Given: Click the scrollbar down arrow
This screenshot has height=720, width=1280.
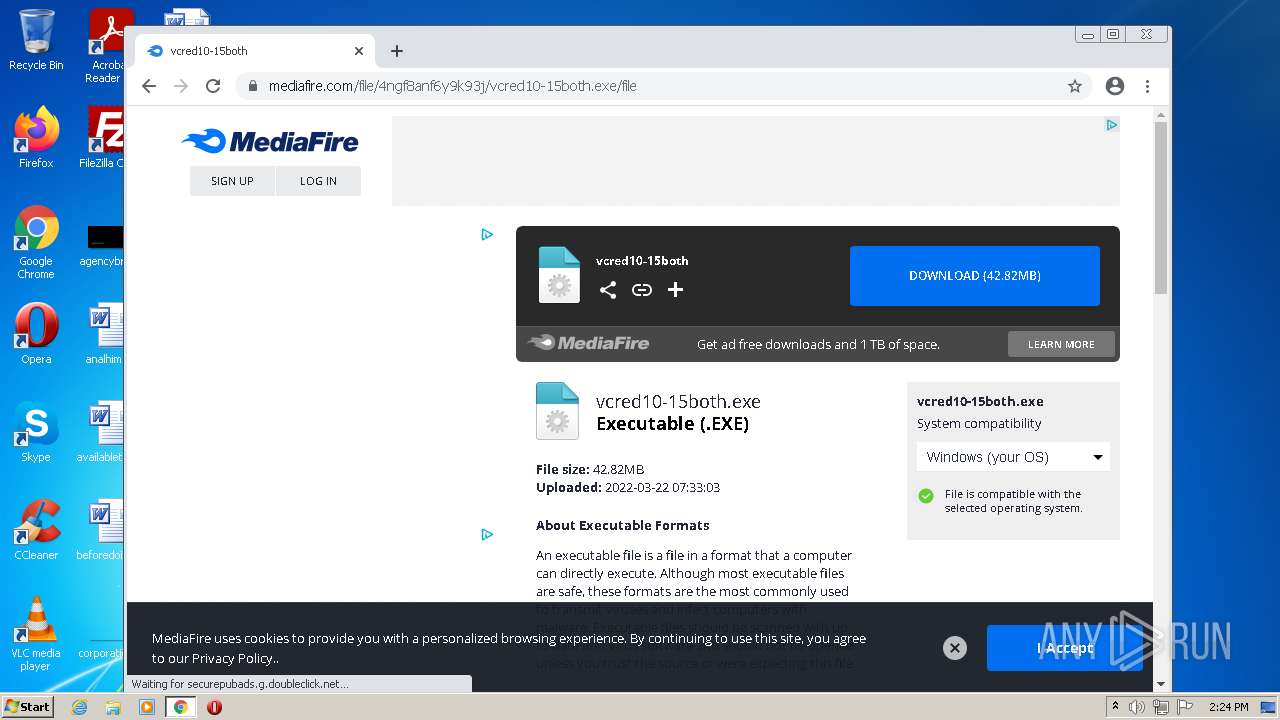Looking at the screenshot, I should [x=1161, y=684].
